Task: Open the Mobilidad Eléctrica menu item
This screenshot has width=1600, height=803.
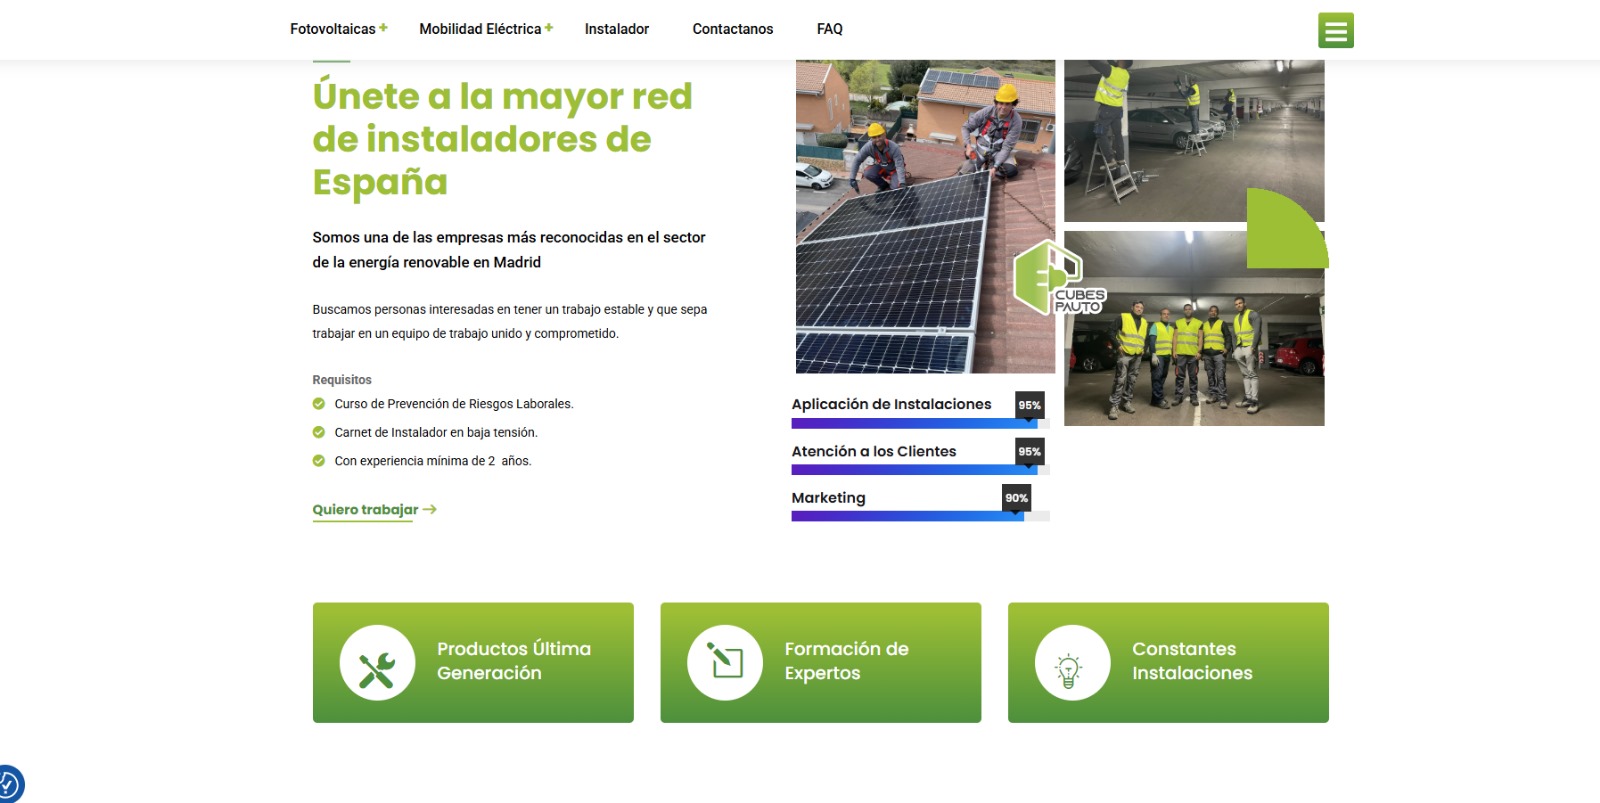Action: [480, 29]
